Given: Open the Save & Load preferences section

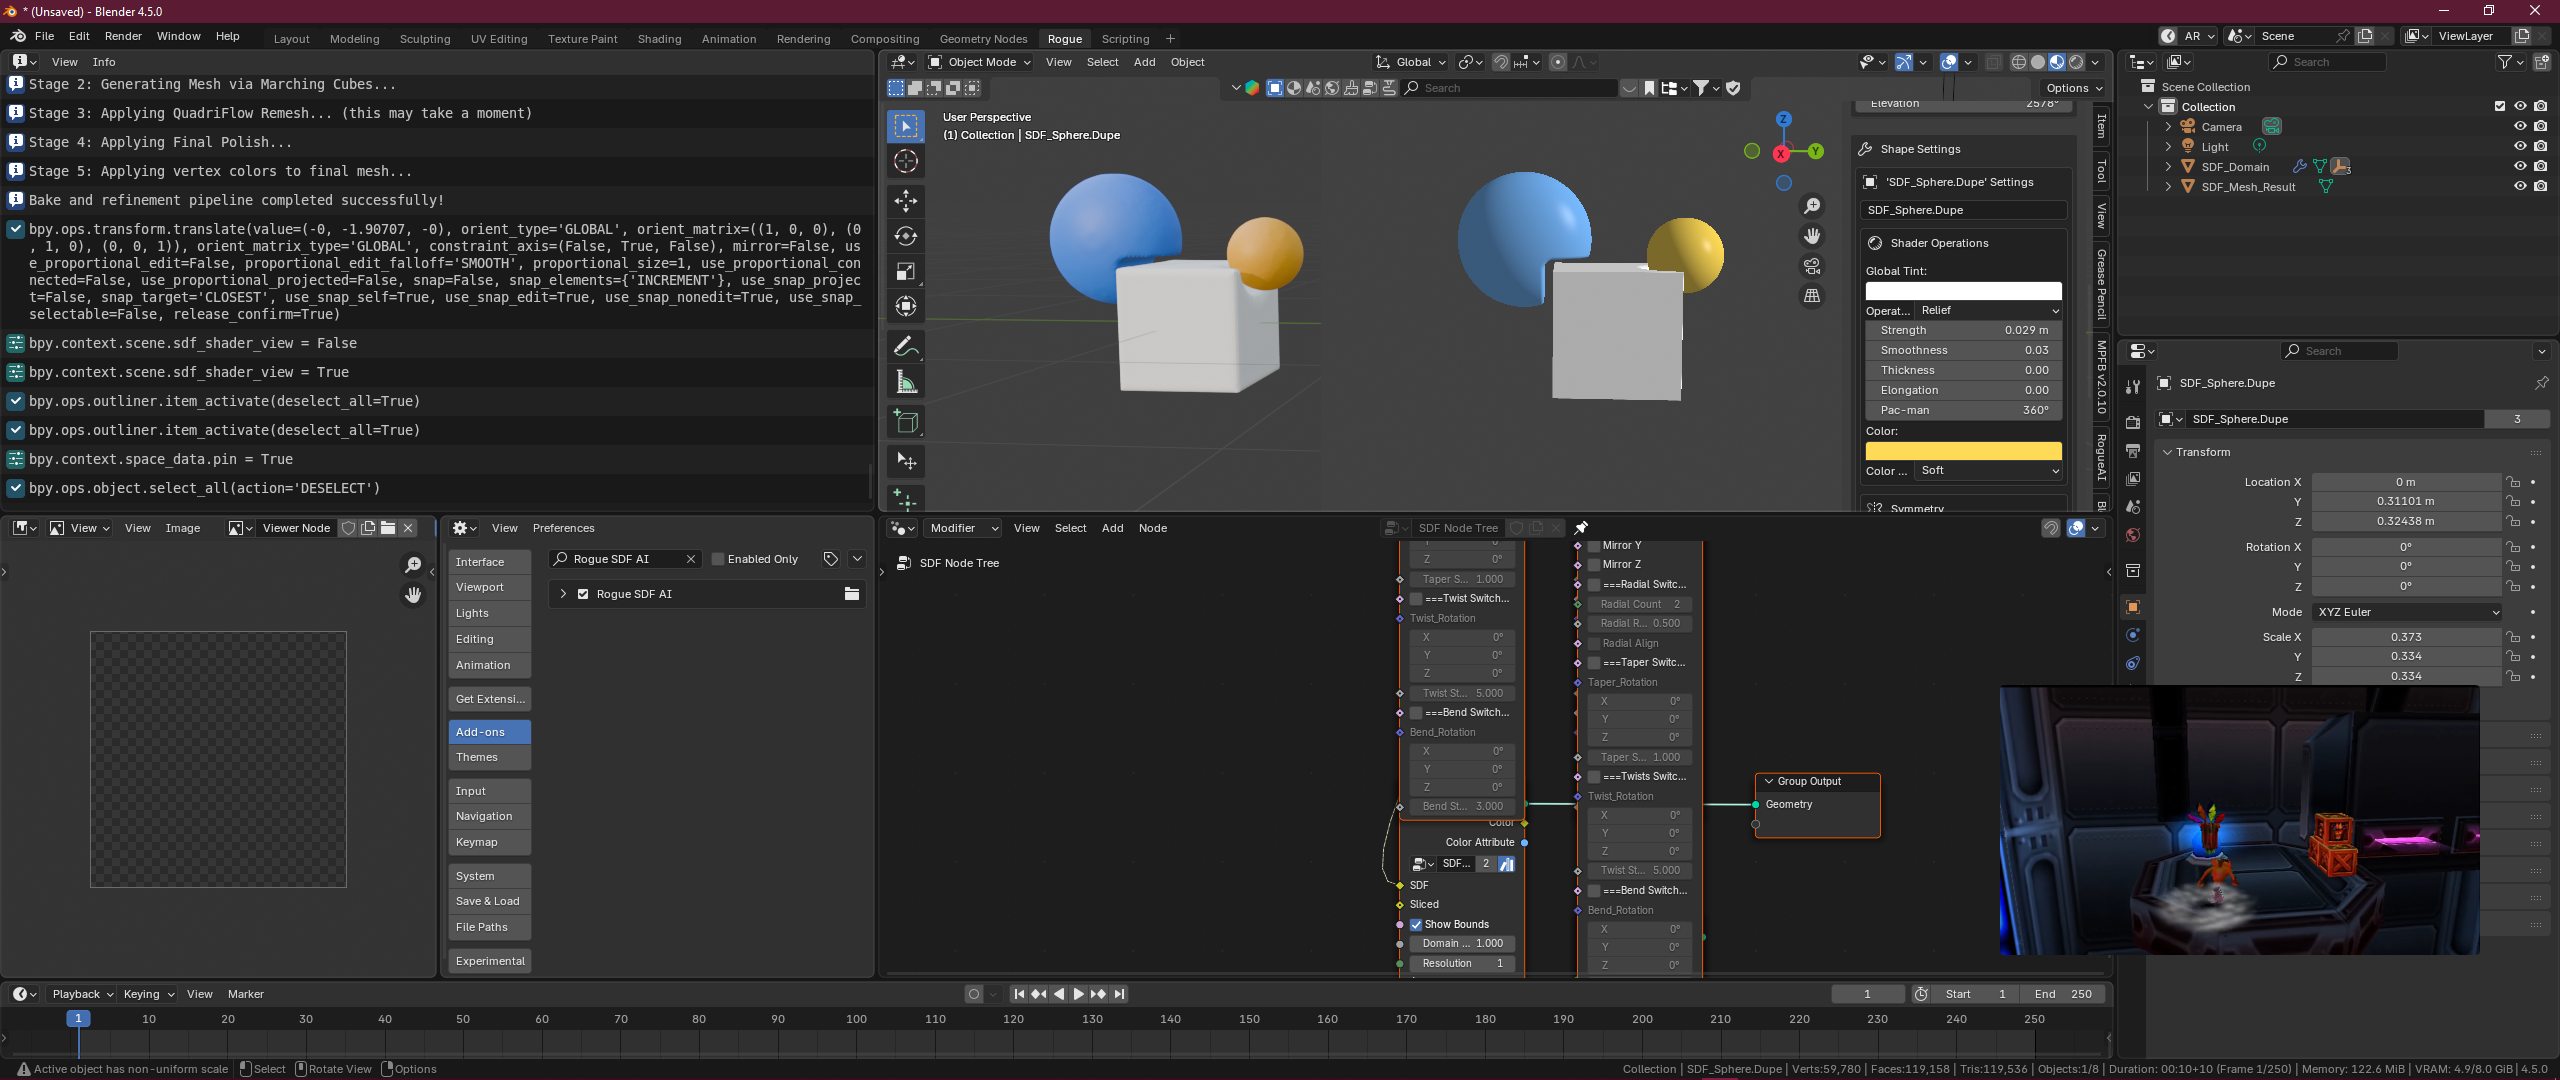Looking at the screenshot, I should [x=489, y=901].
